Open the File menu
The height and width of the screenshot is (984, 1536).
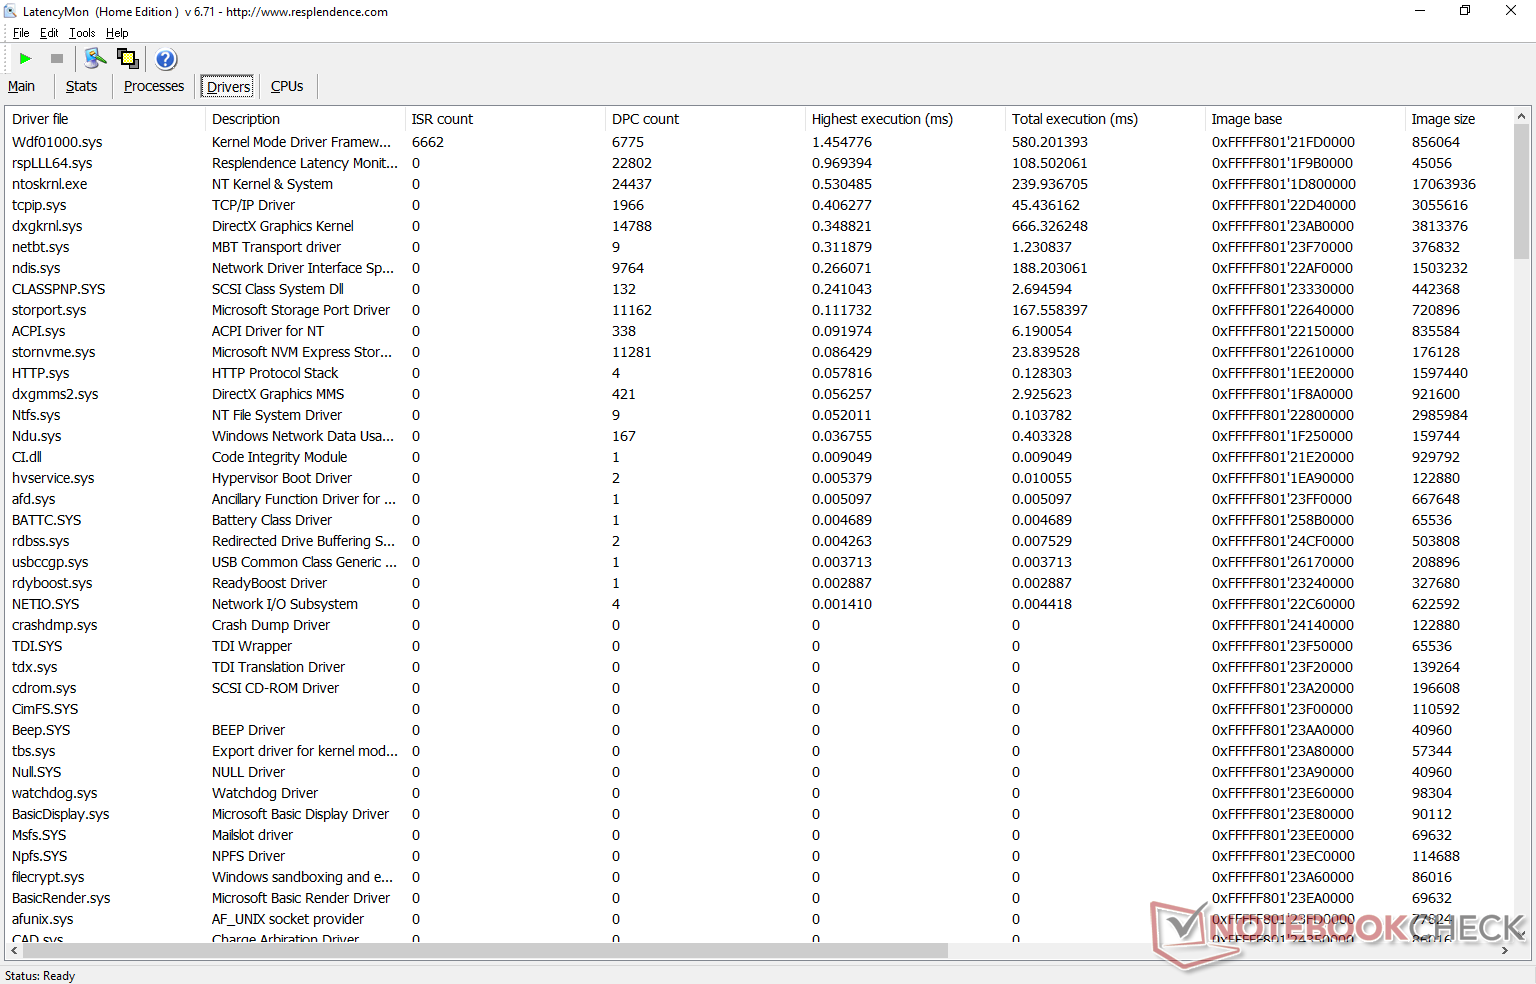pos(21,33)
